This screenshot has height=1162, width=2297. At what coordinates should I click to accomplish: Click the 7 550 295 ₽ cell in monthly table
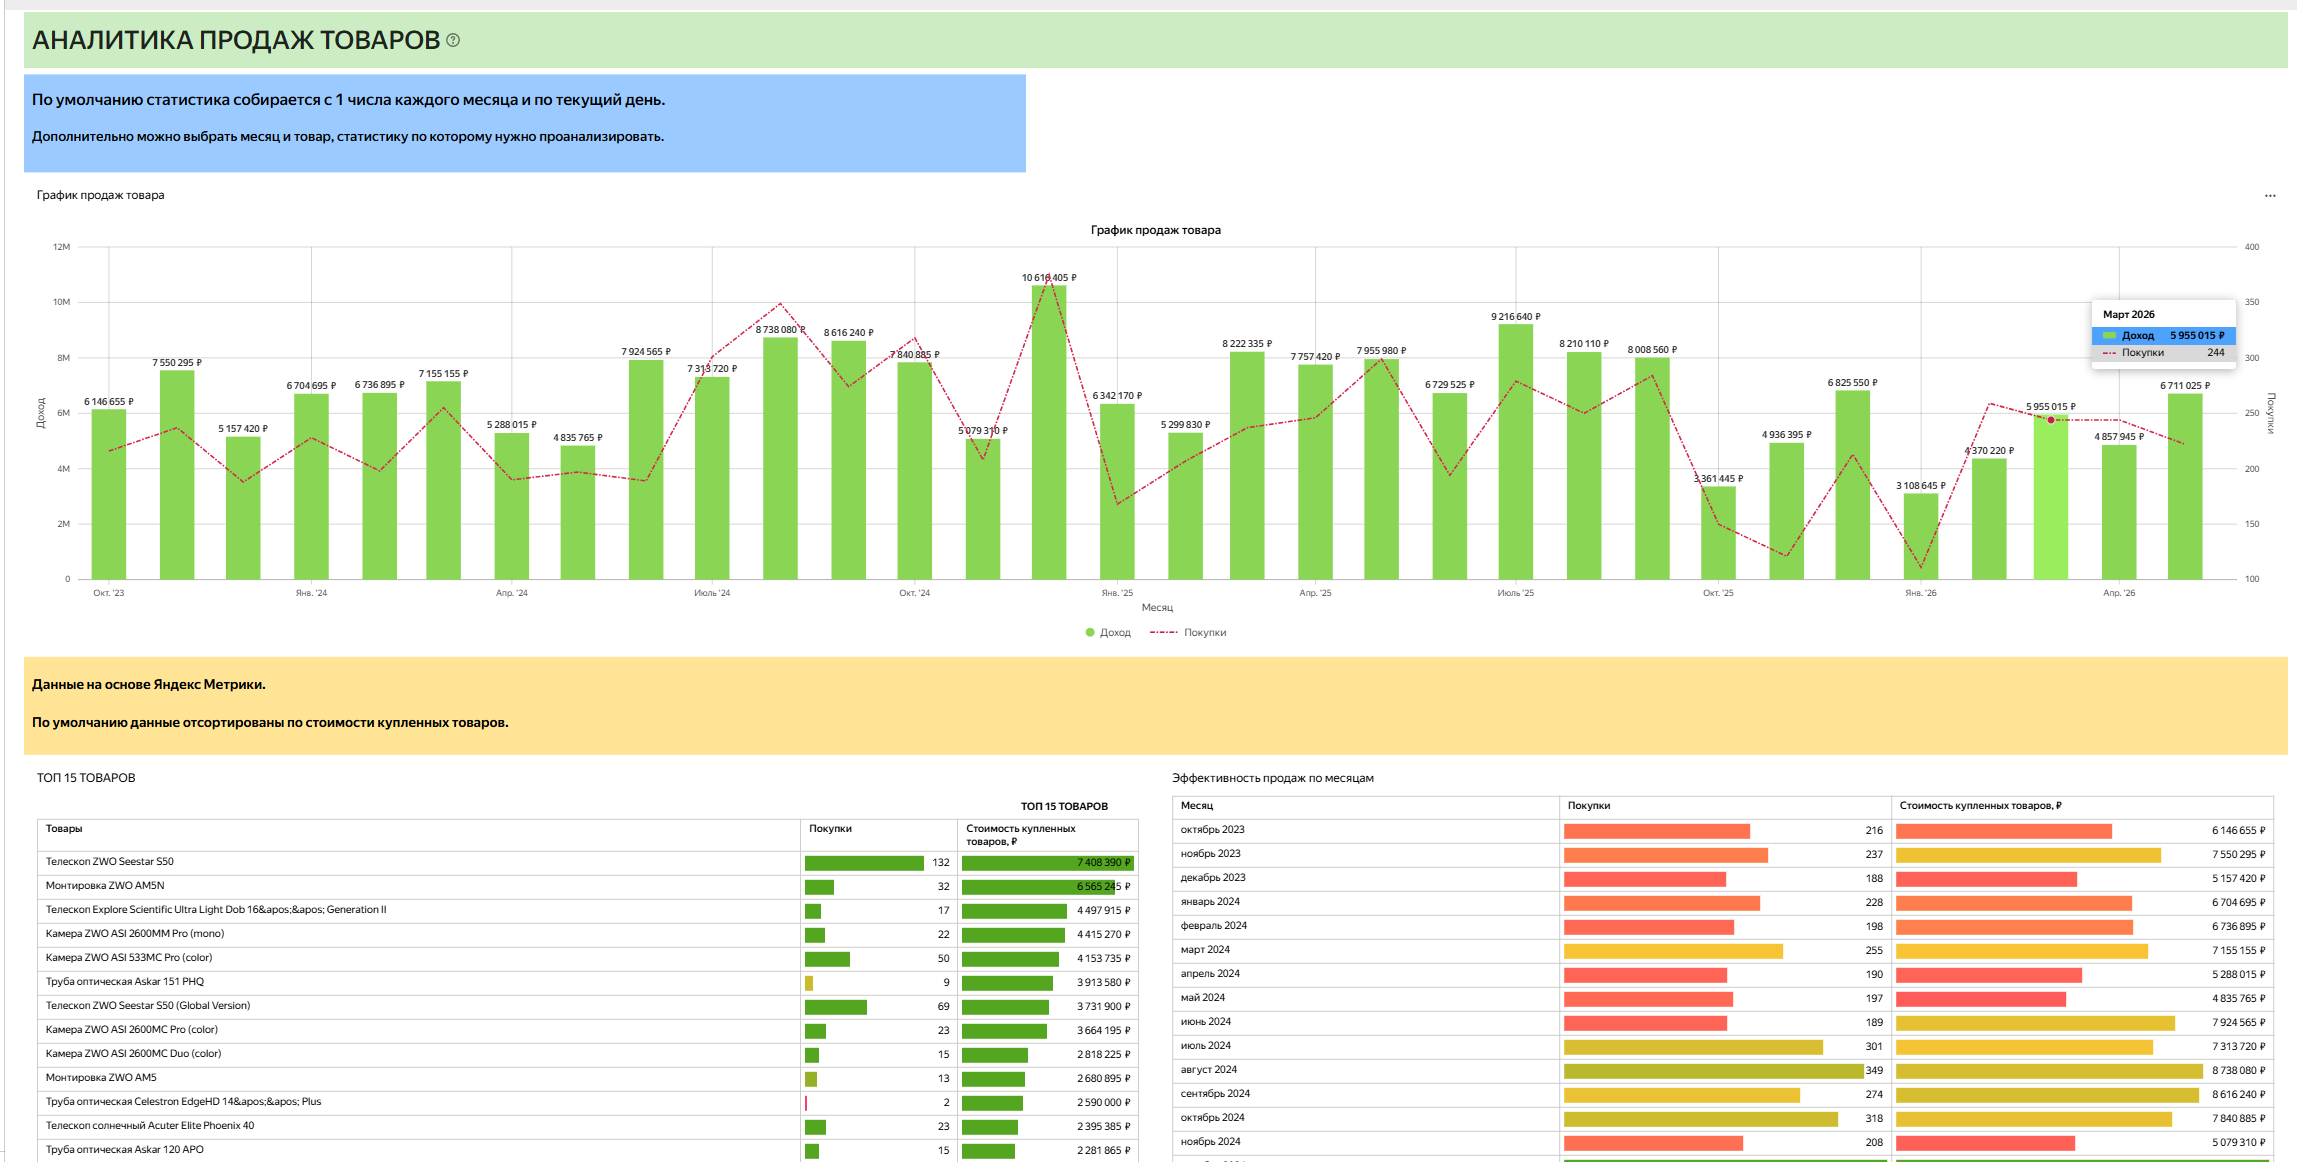click(2082, 855)
